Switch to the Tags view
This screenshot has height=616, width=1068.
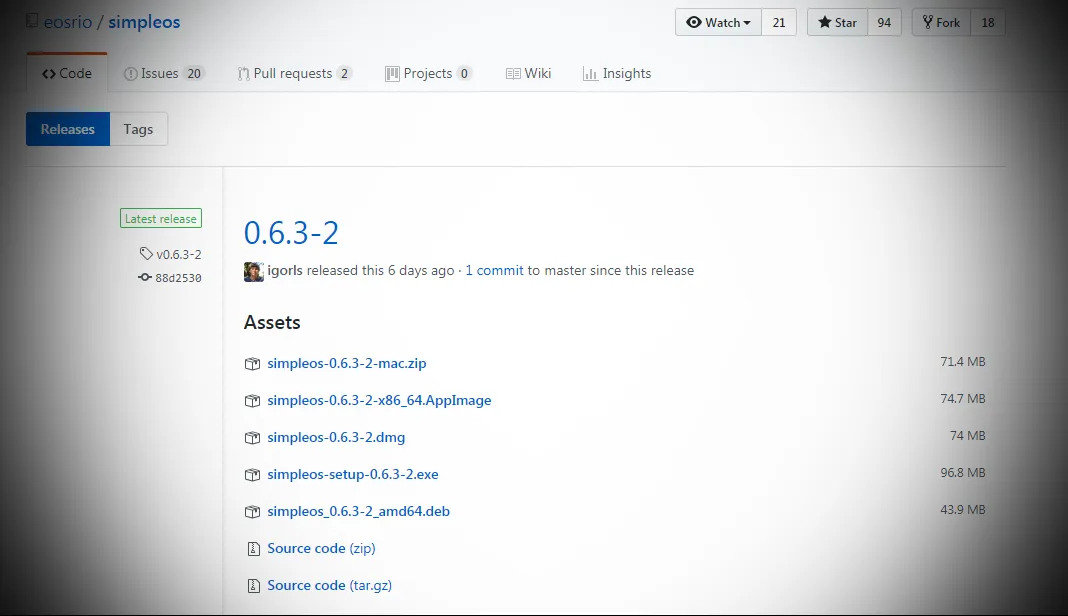point(138,129)
